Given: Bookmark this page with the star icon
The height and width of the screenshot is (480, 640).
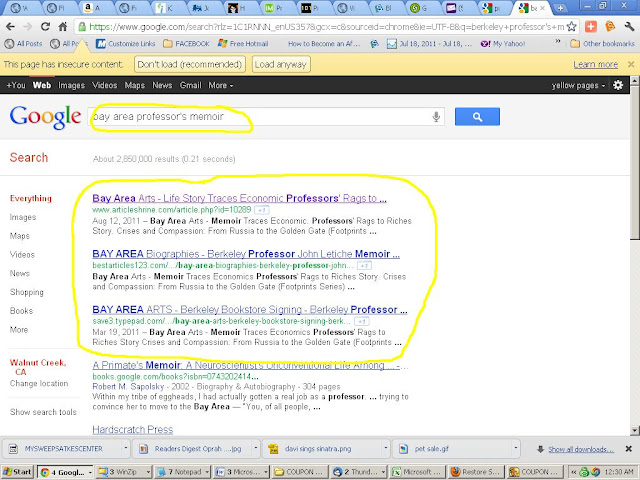Looking at the screenshot, I should [x=571, y=27].
